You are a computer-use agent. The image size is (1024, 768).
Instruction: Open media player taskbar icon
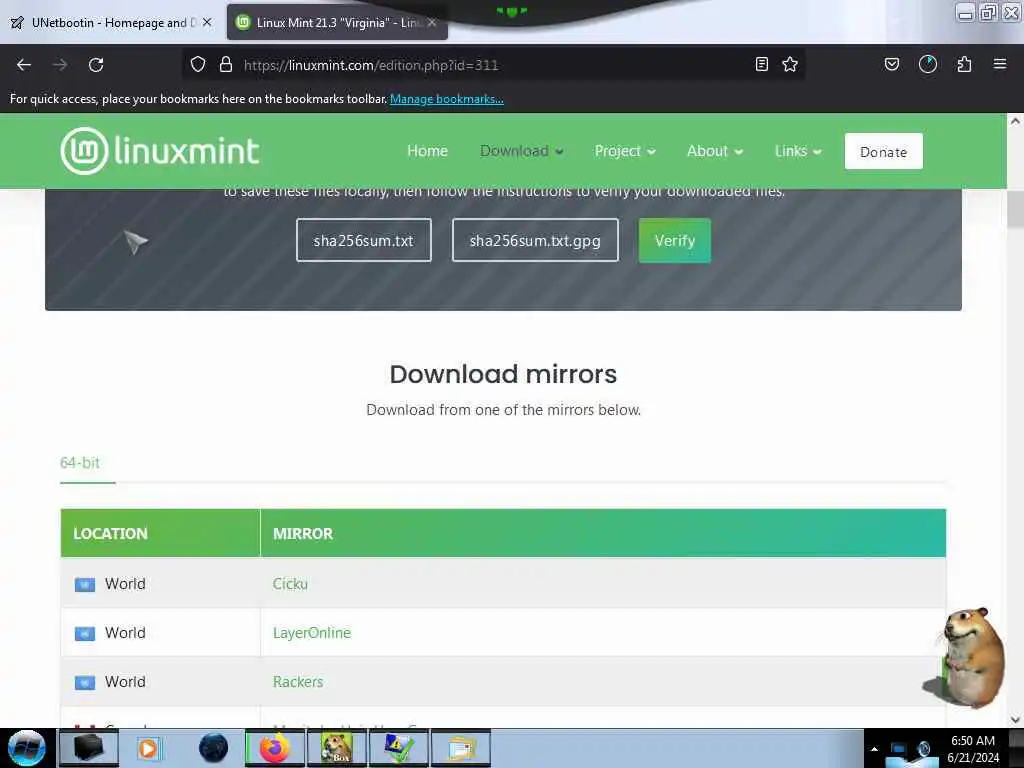coord(148,748)
